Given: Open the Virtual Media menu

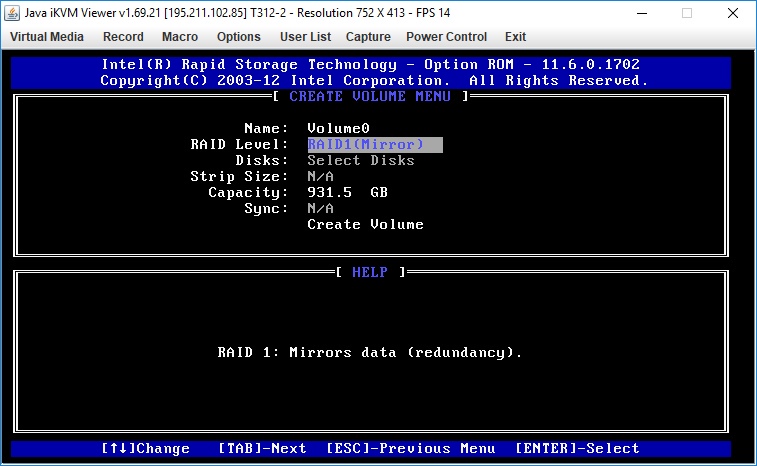Looking at the screenshot, I should 47,37.
